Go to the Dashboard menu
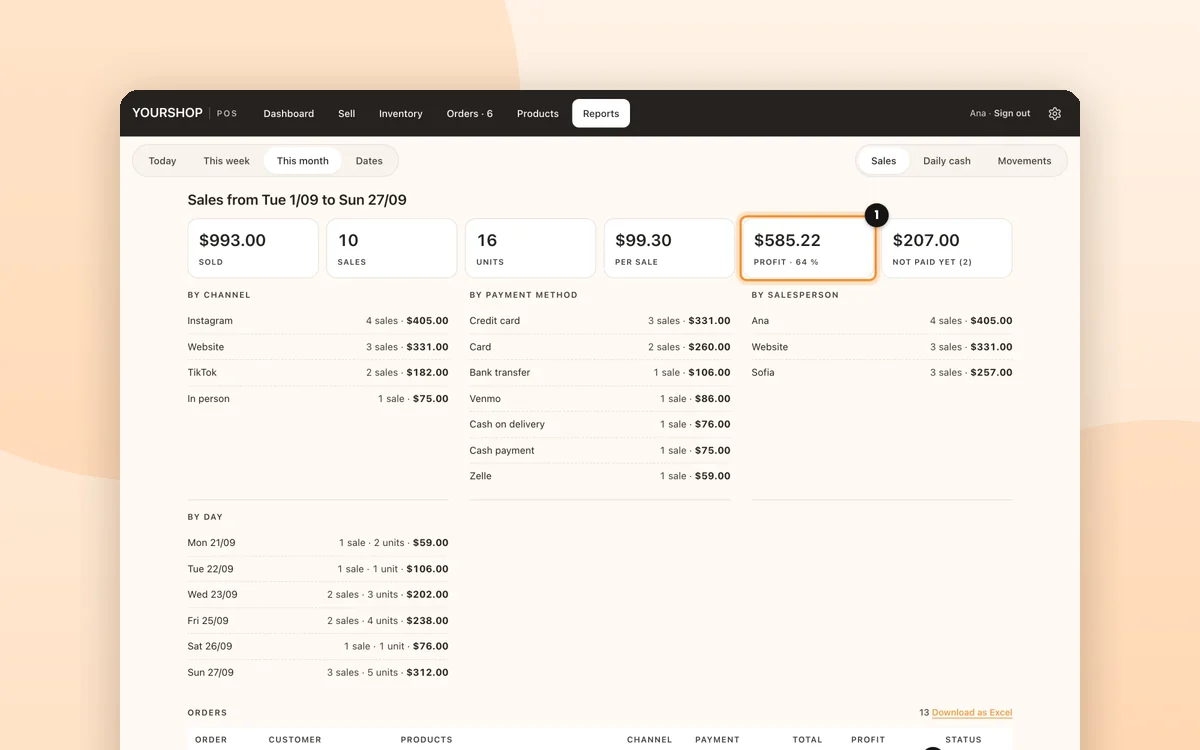The height and width of the screenshot is (750, 1200). pyautogui.click(x=289, y=114)
